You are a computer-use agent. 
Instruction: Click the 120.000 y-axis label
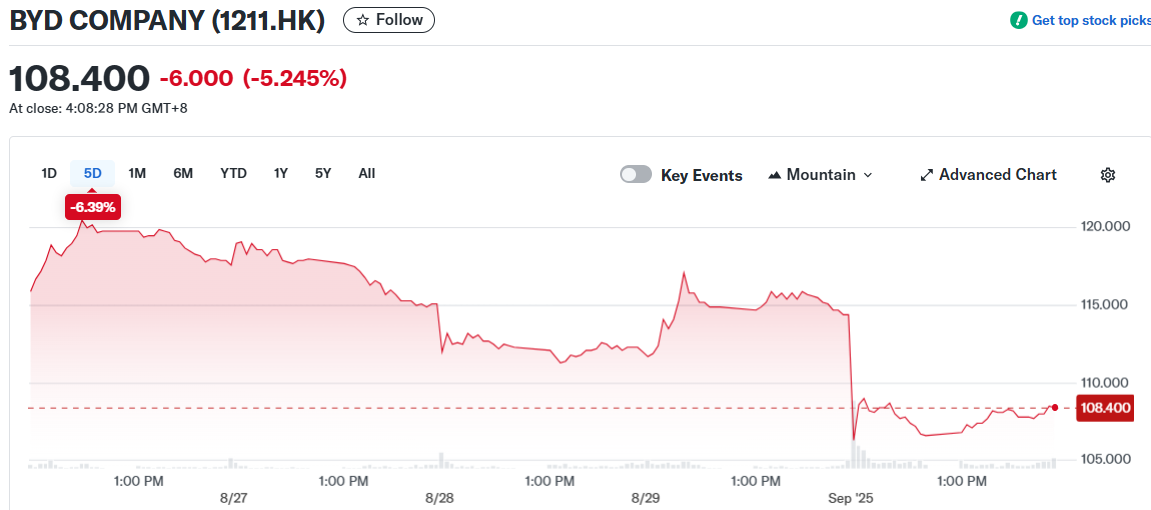[1107, 227]
